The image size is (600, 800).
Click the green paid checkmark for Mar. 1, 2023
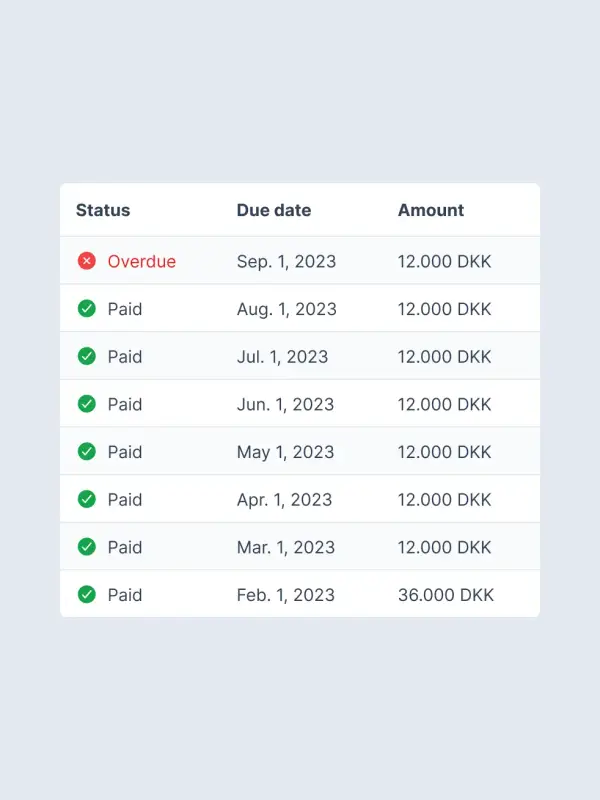[87, 547]
